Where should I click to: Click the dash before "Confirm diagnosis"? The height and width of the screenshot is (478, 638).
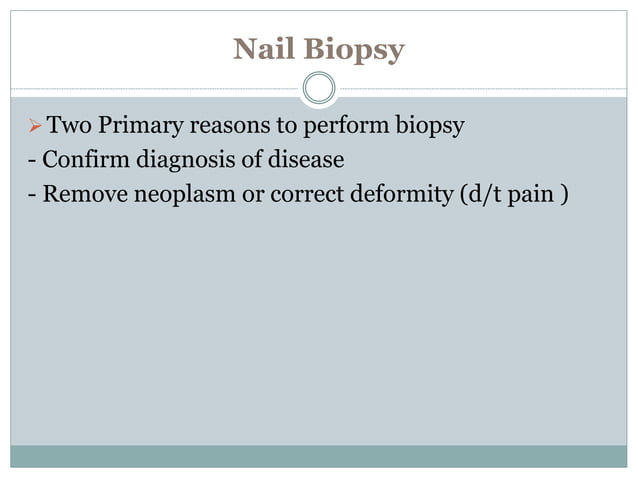tap(32, 160)
